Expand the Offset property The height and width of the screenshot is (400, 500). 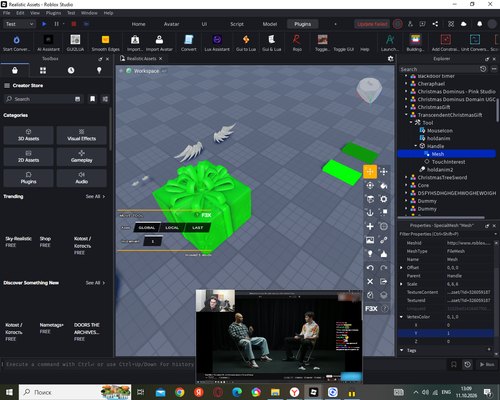tap(401, 268)
